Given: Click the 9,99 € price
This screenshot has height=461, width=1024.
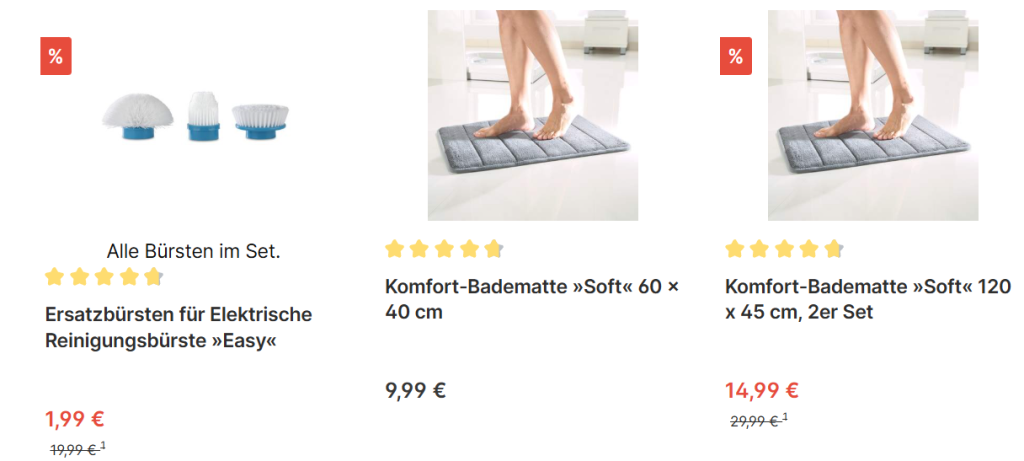Looking at the screenshot, I should tap(415, 390).
